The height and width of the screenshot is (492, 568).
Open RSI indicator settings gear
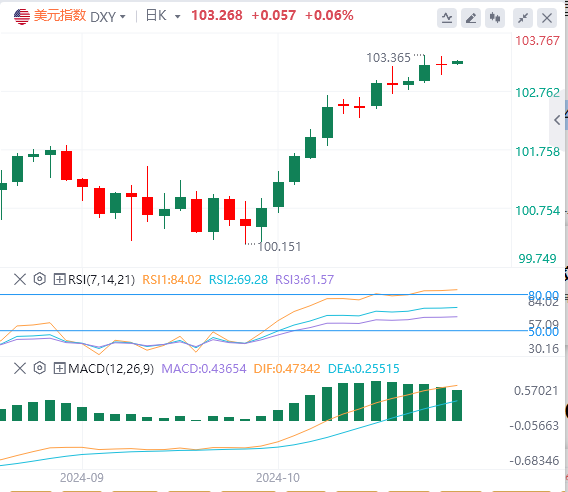click(x=39, y=279)
